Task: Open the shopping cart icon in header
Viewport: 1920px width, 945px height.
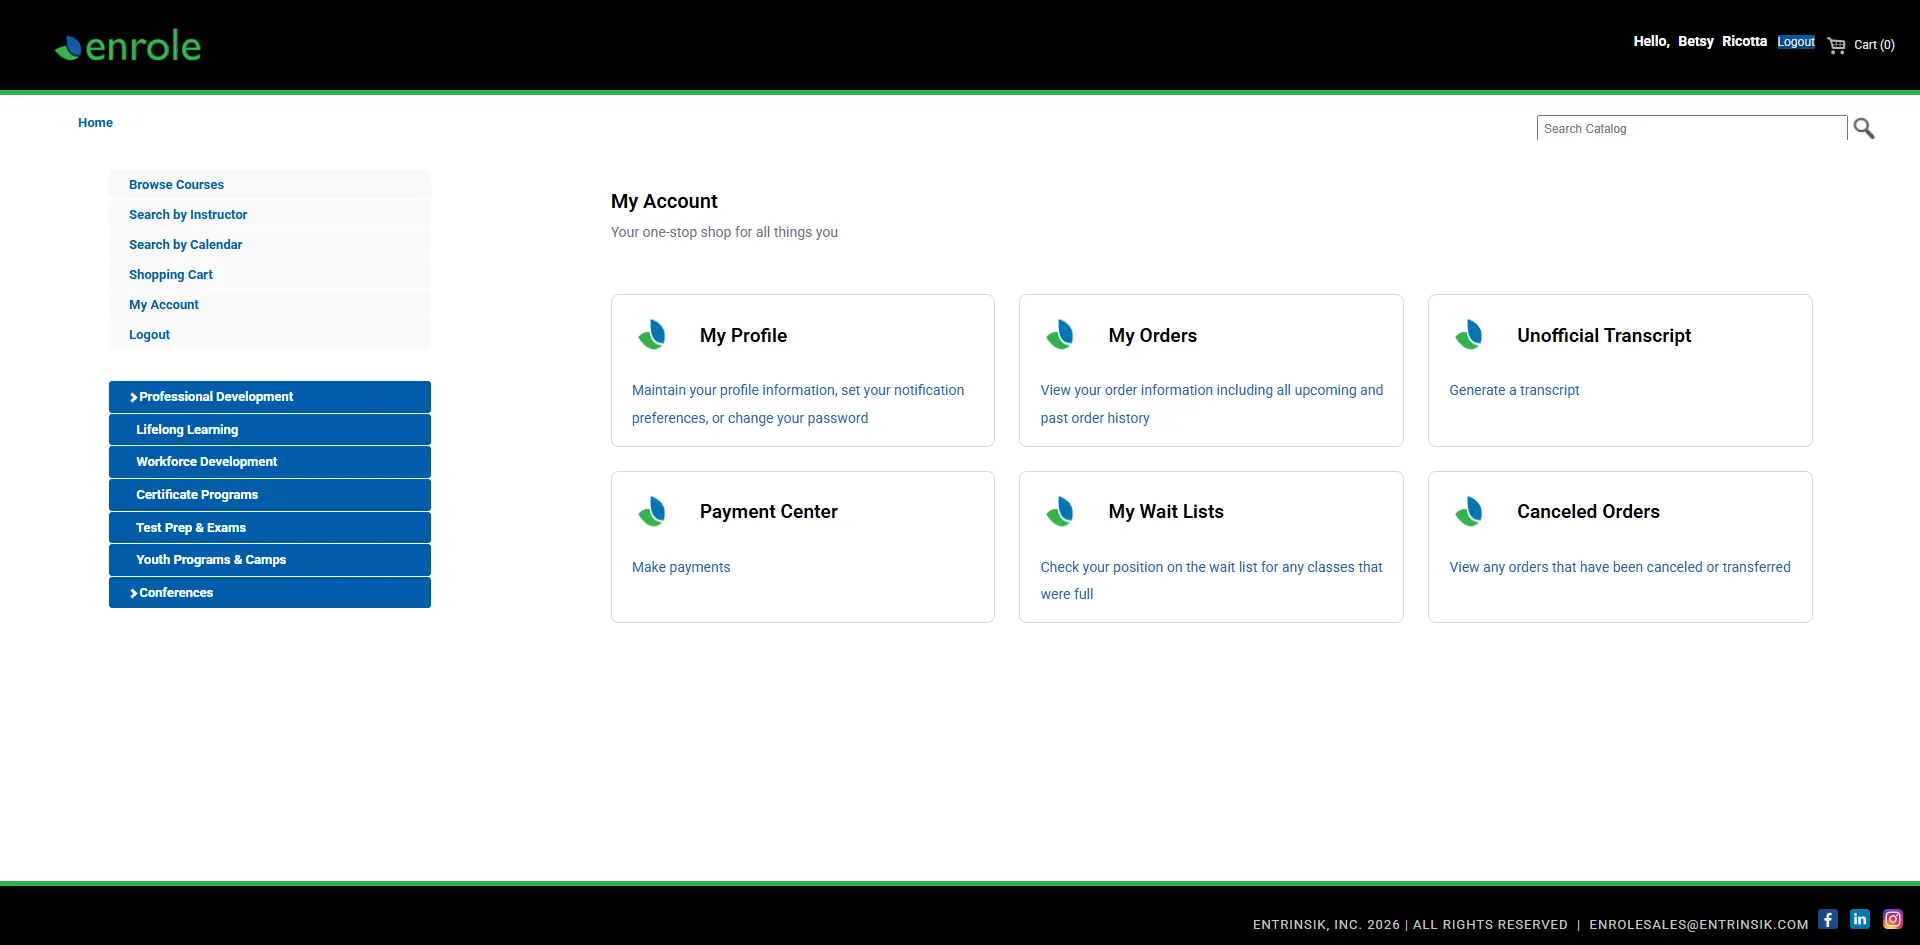Action: click(1837, 45)
